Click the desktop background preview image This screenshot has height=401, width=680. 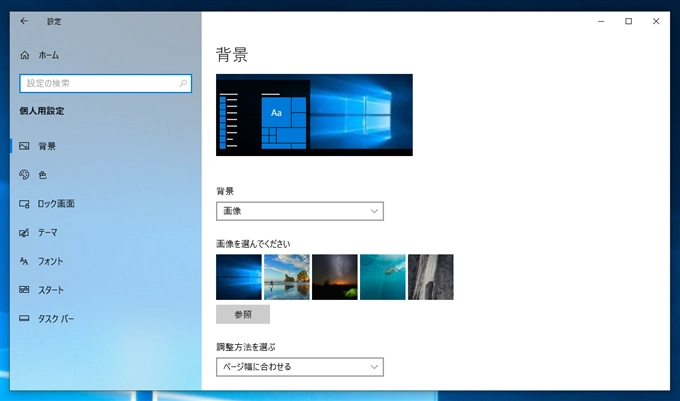(x=314, y=115)
